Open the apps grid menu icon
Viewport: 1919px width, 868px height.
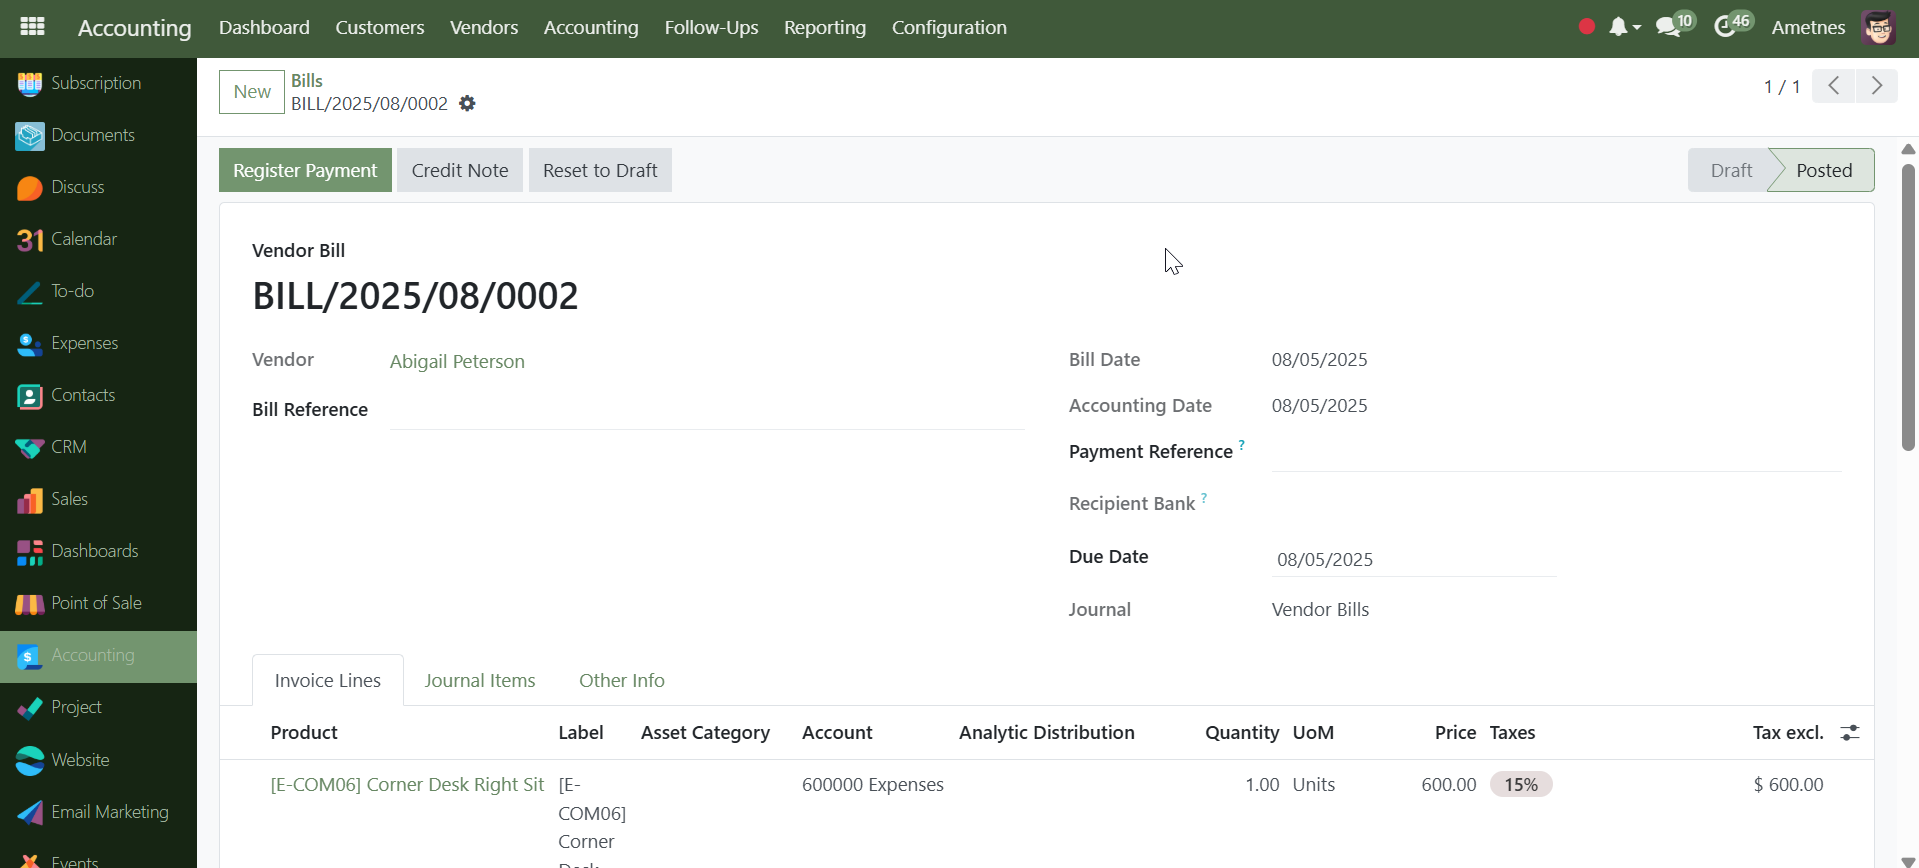32,27
